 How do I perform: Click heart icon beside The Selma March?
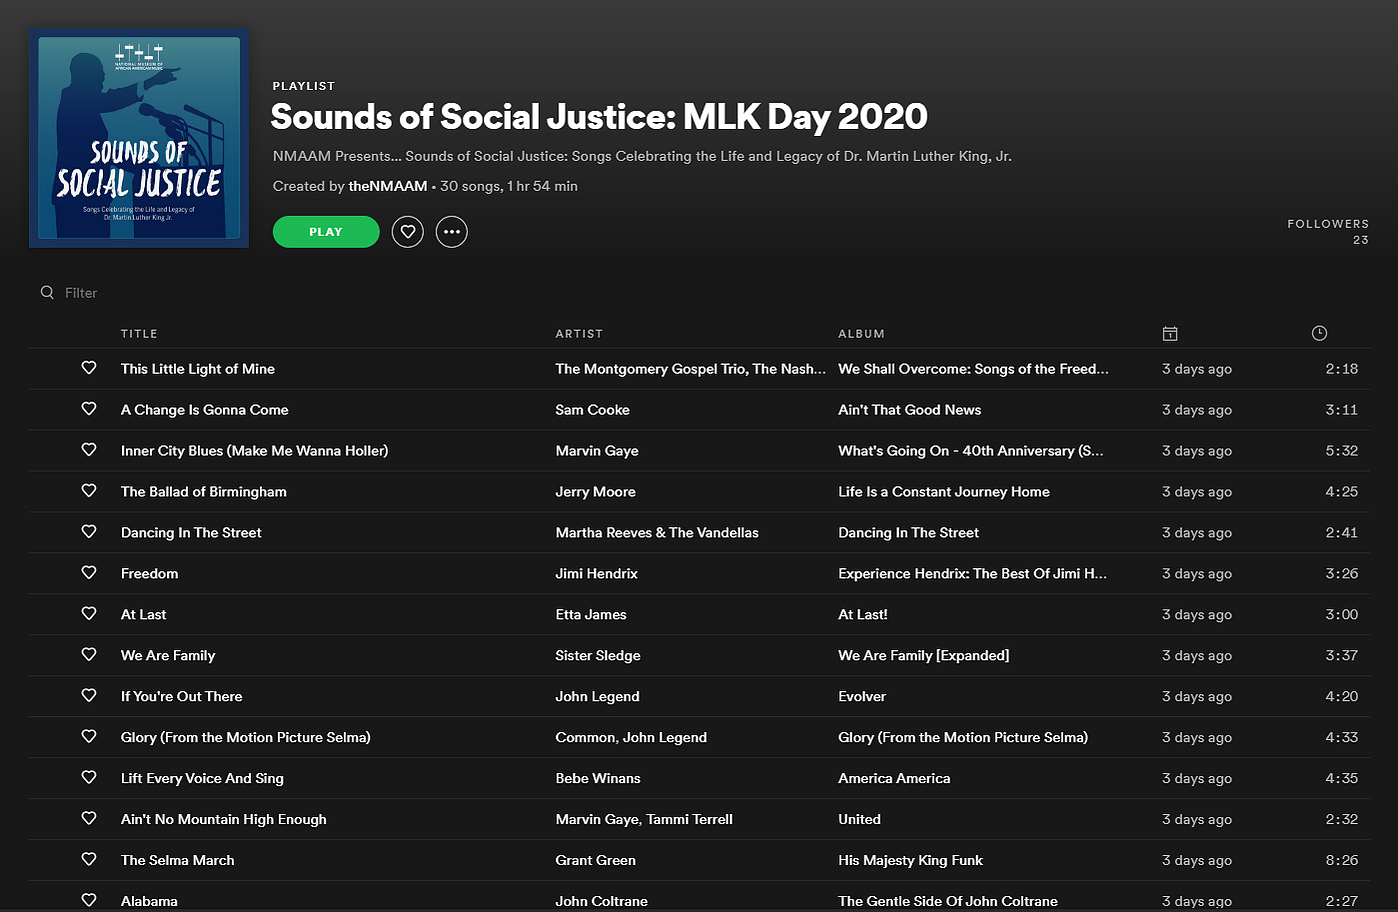coord(89,860)
